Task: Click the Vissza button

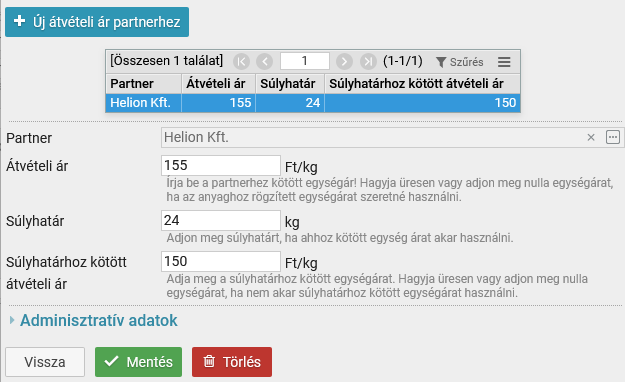Action: [45, 362]
